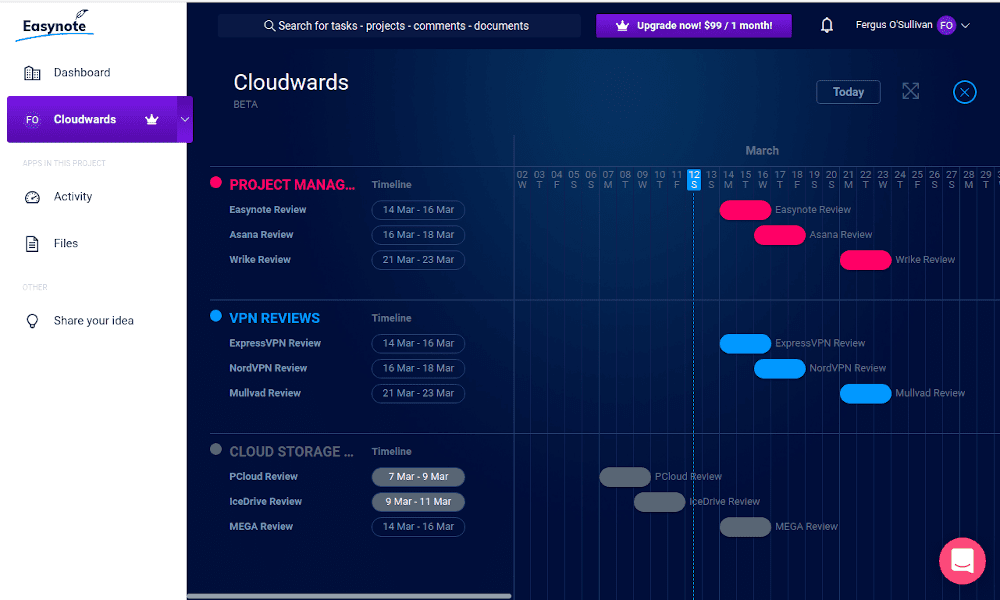This screenshot has height=600, width=1000.
Task: Click the blue ExpressVPN Review Gantt bar
Action: click(746, 343)
